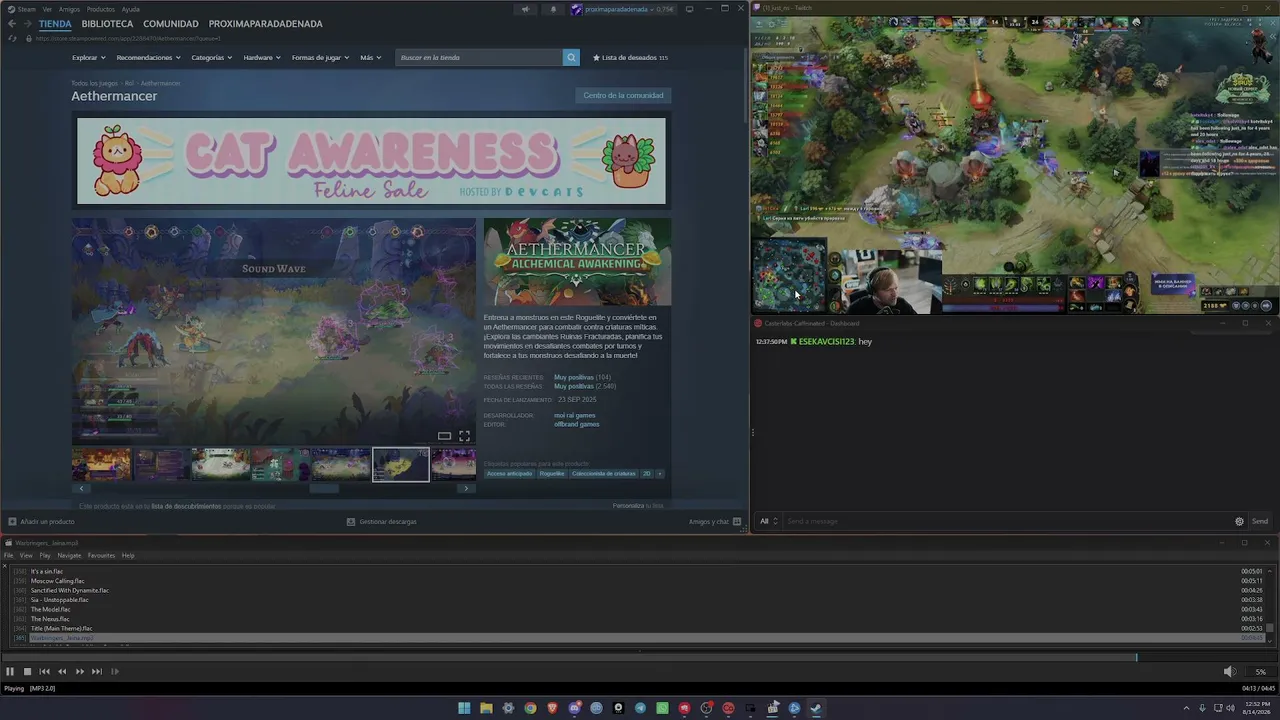Open the mol rai games developer link
The width and height of the screenshot is (1280, 720).
575,415
